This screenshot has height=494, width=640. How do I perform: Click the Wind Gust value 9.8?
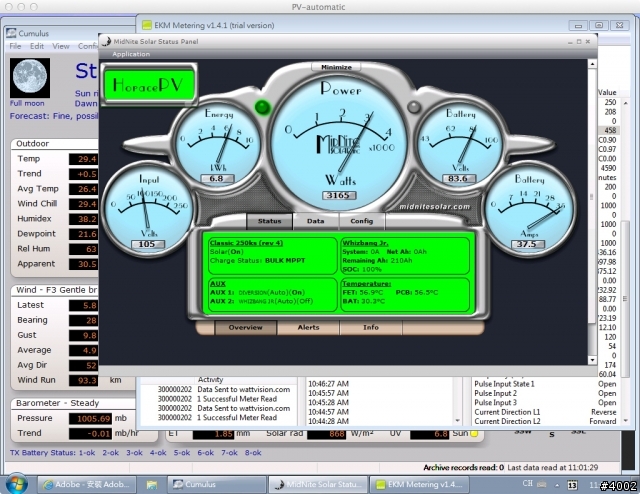[x=83, y=335]
